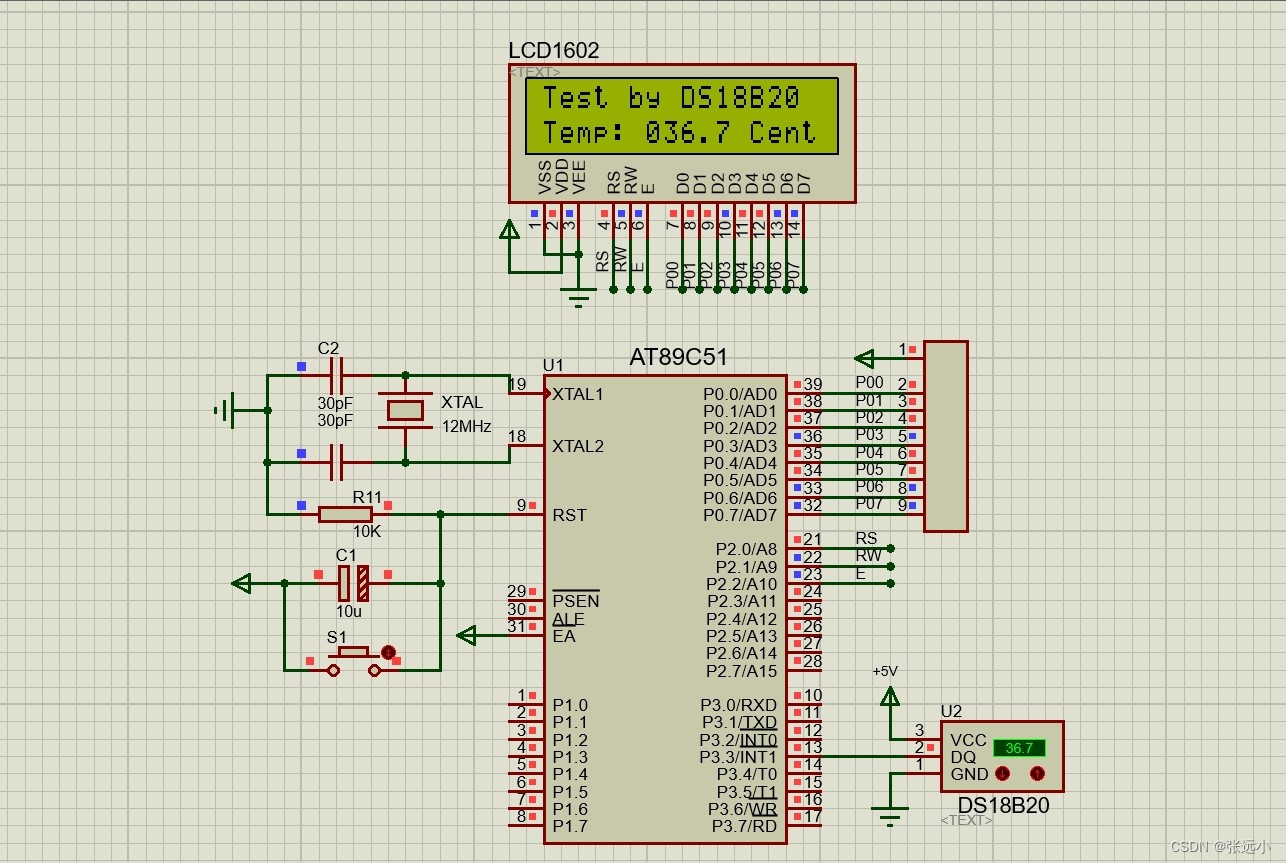The height and width of the screenshot is (863, 1286).
Task: Toggle the red actuator on switch S1
Action: (389, 652)
